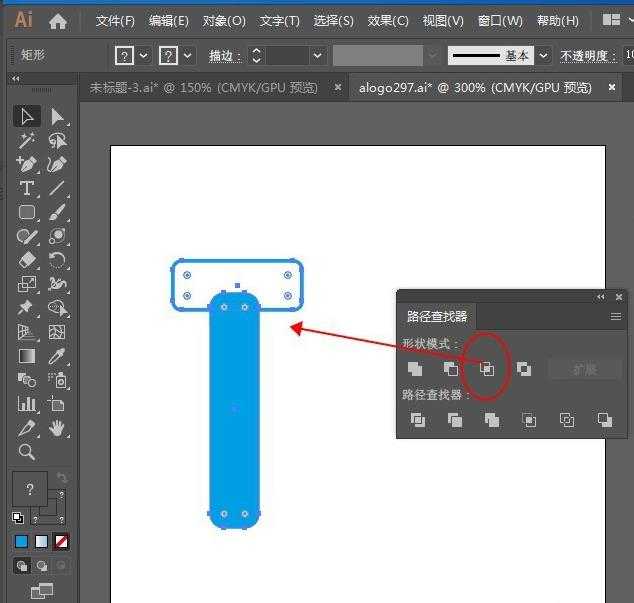Click the Intersect shape mode icon

(x=487, y=369)
